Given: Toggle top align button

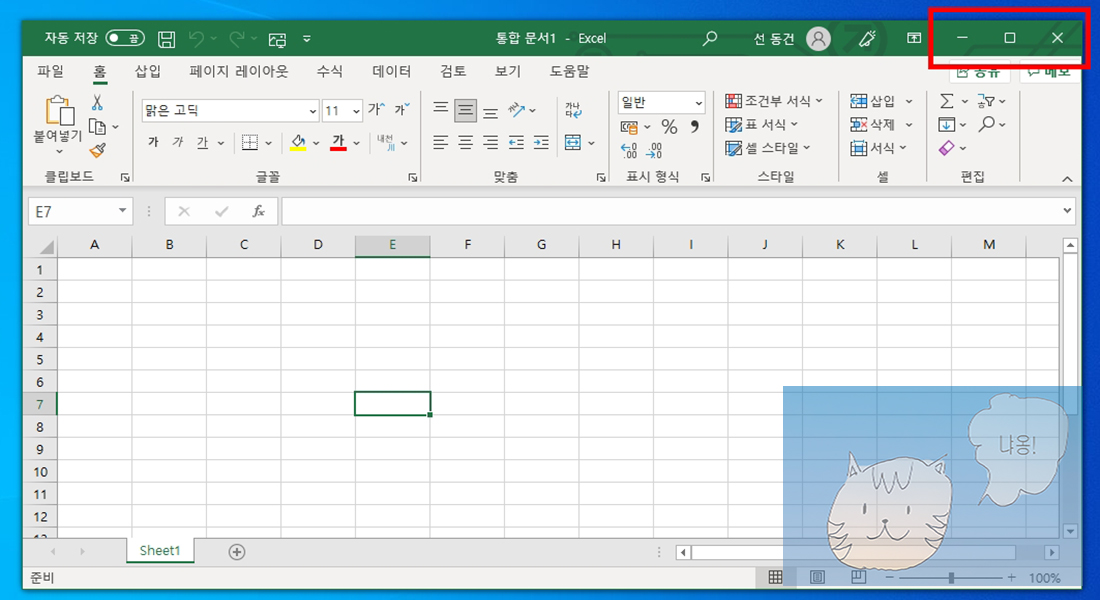Looking at the screenshot, I should pyautogui.click(x=441, y=109).
